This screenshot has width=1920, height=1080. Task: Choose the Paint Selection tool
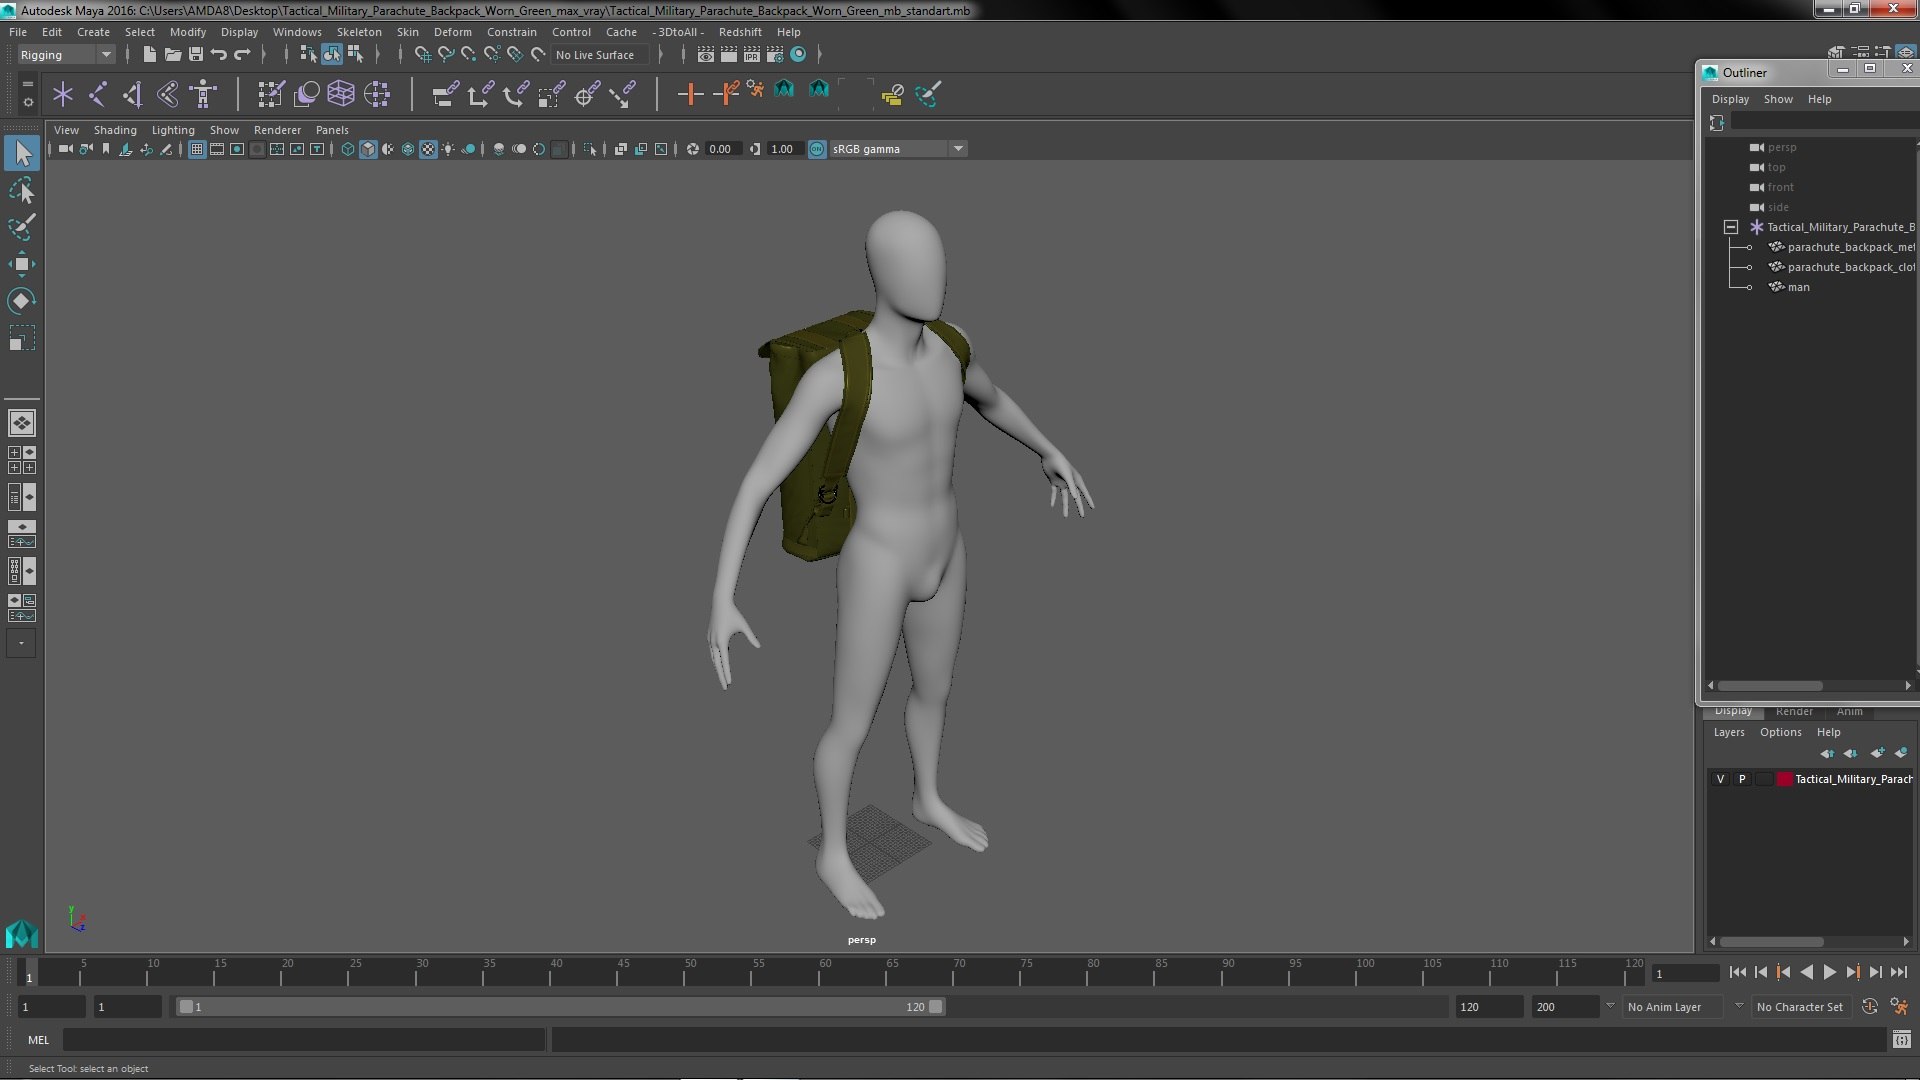(x=22, y=227)
